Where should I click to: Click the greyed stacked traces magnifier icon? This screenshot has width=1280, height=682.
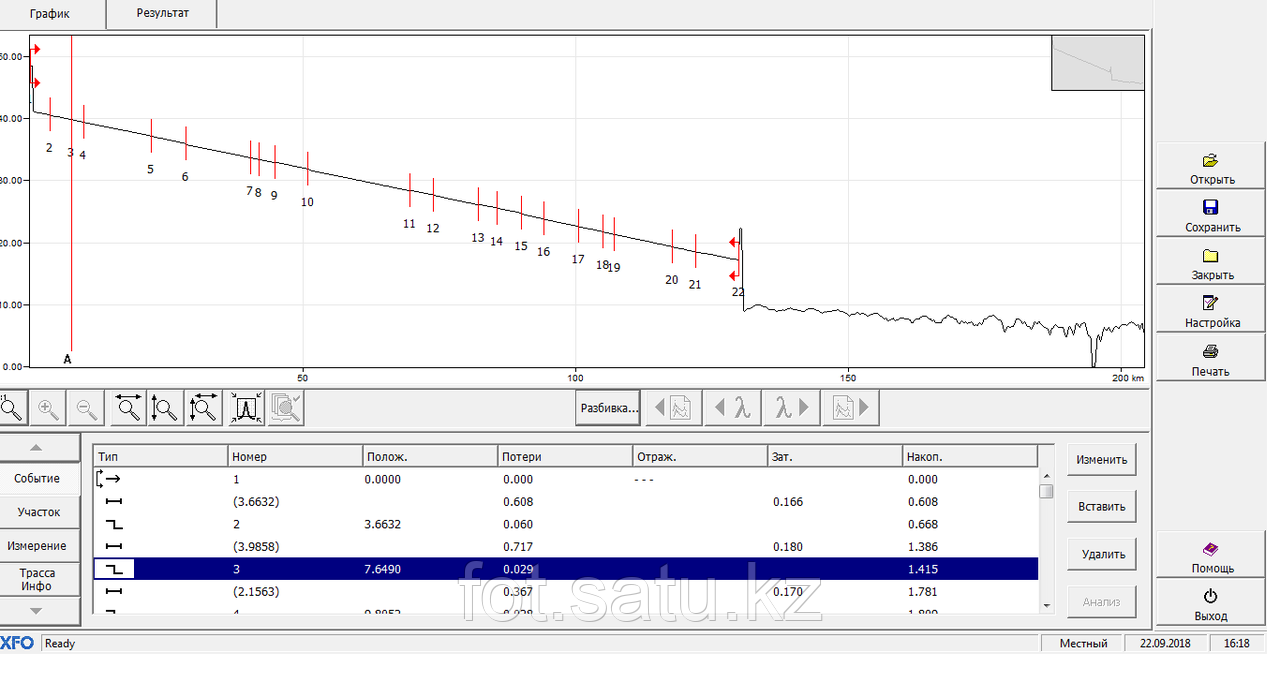coord(286,408)
